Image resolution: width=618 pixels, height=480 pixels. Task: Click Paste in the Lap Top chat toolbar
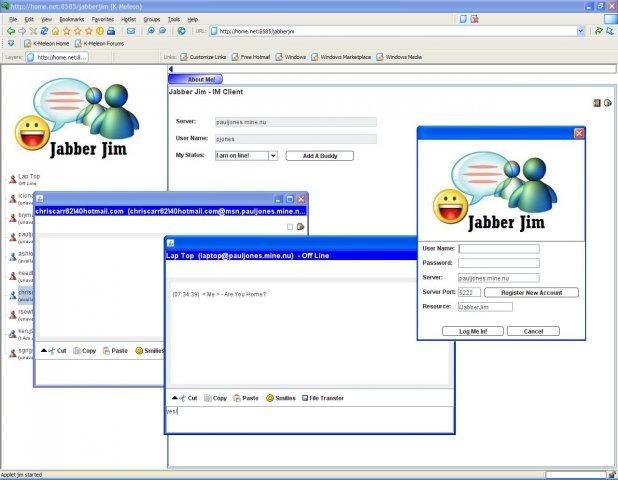246,398
